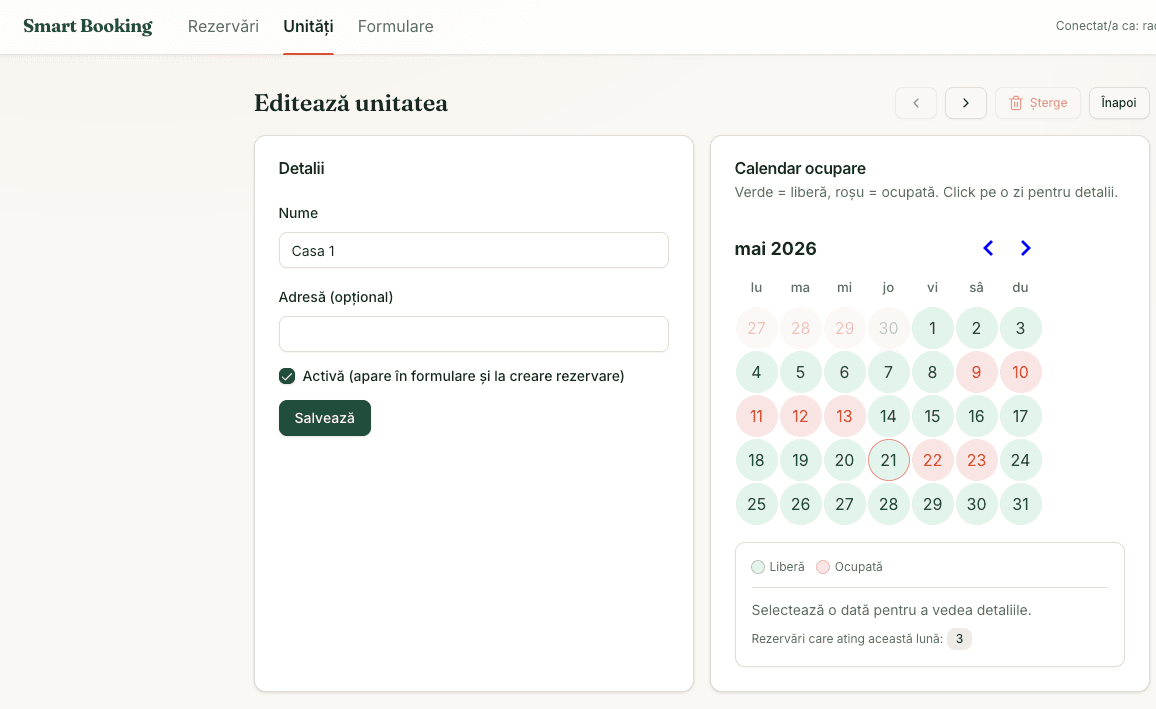1156x709 pixels.
Task: Select day 5 in calendar
Action: (x=801, y=372)
